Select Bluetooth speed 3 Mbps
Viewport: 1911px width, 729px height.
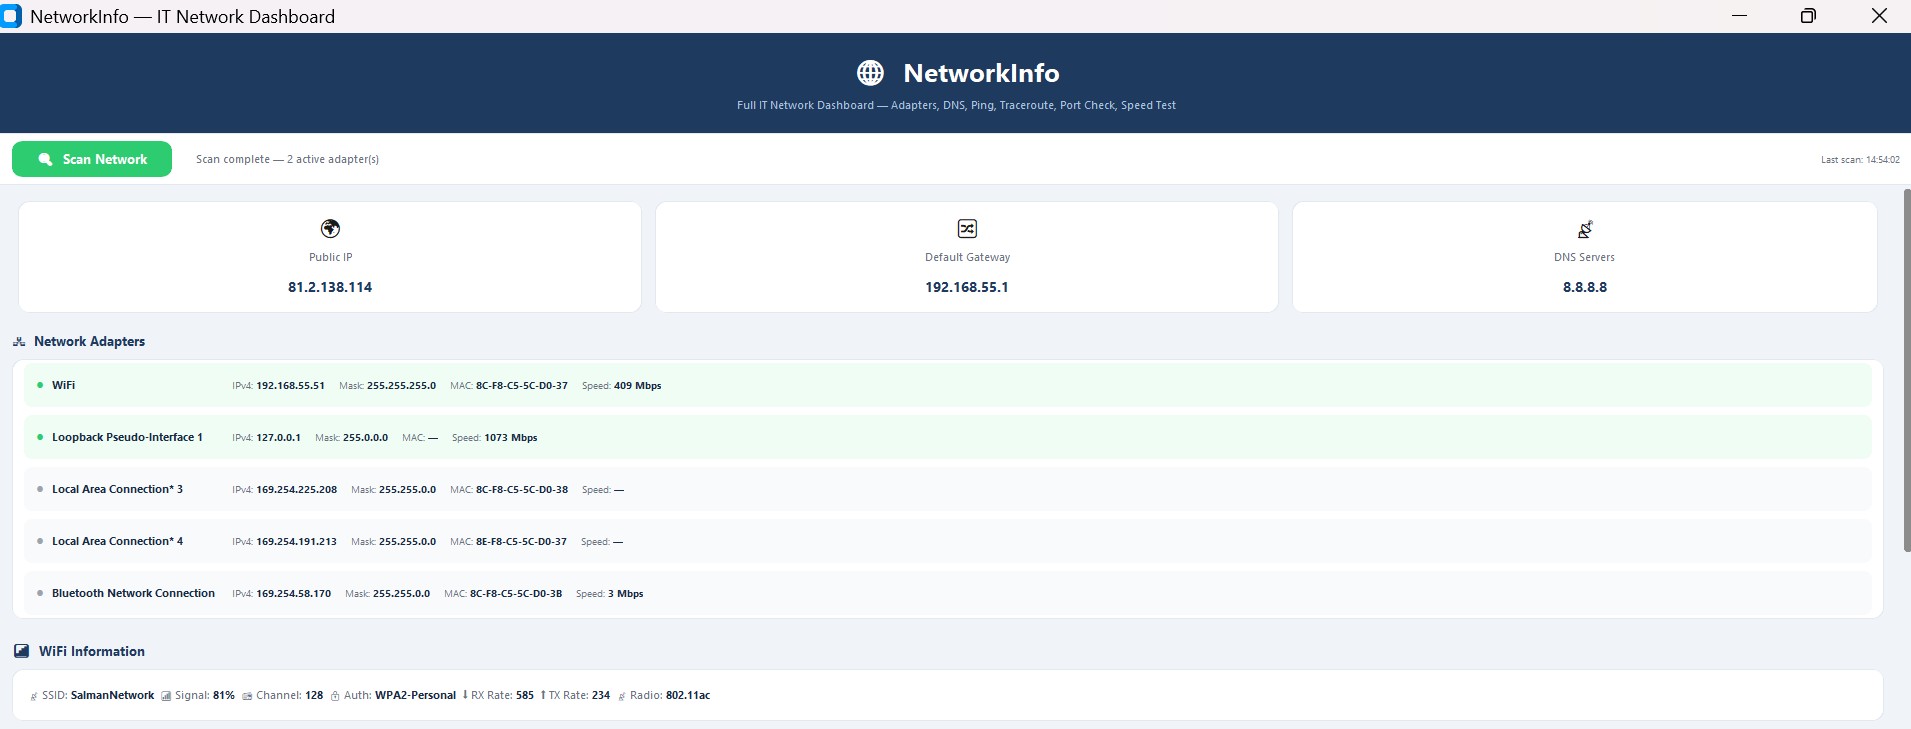pyautogui.click(x=625, y=593)
